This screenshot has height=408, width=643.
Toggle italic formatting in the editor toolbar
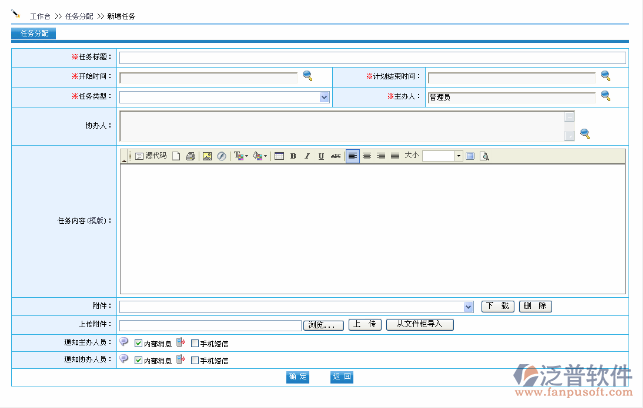coord(307,156)
